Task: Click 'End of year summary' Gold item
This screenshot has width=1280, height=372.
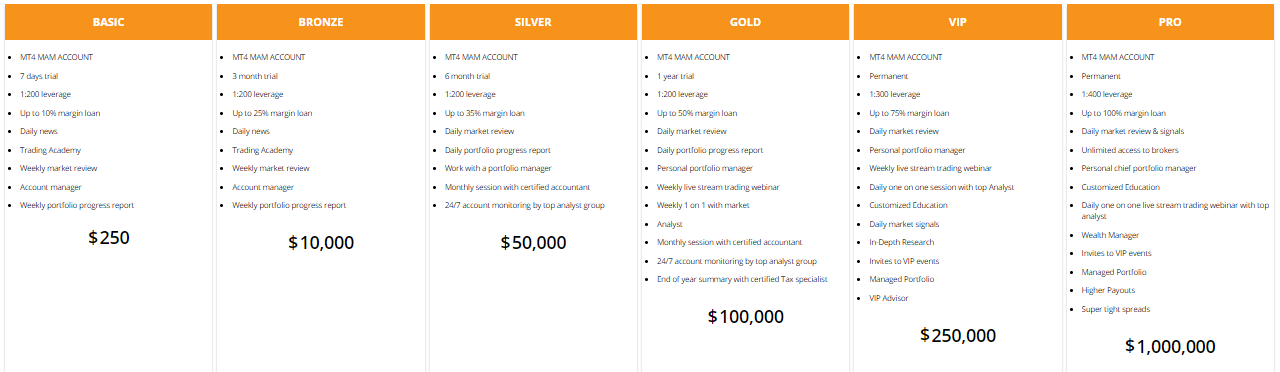Action: [x=742, y=279]
